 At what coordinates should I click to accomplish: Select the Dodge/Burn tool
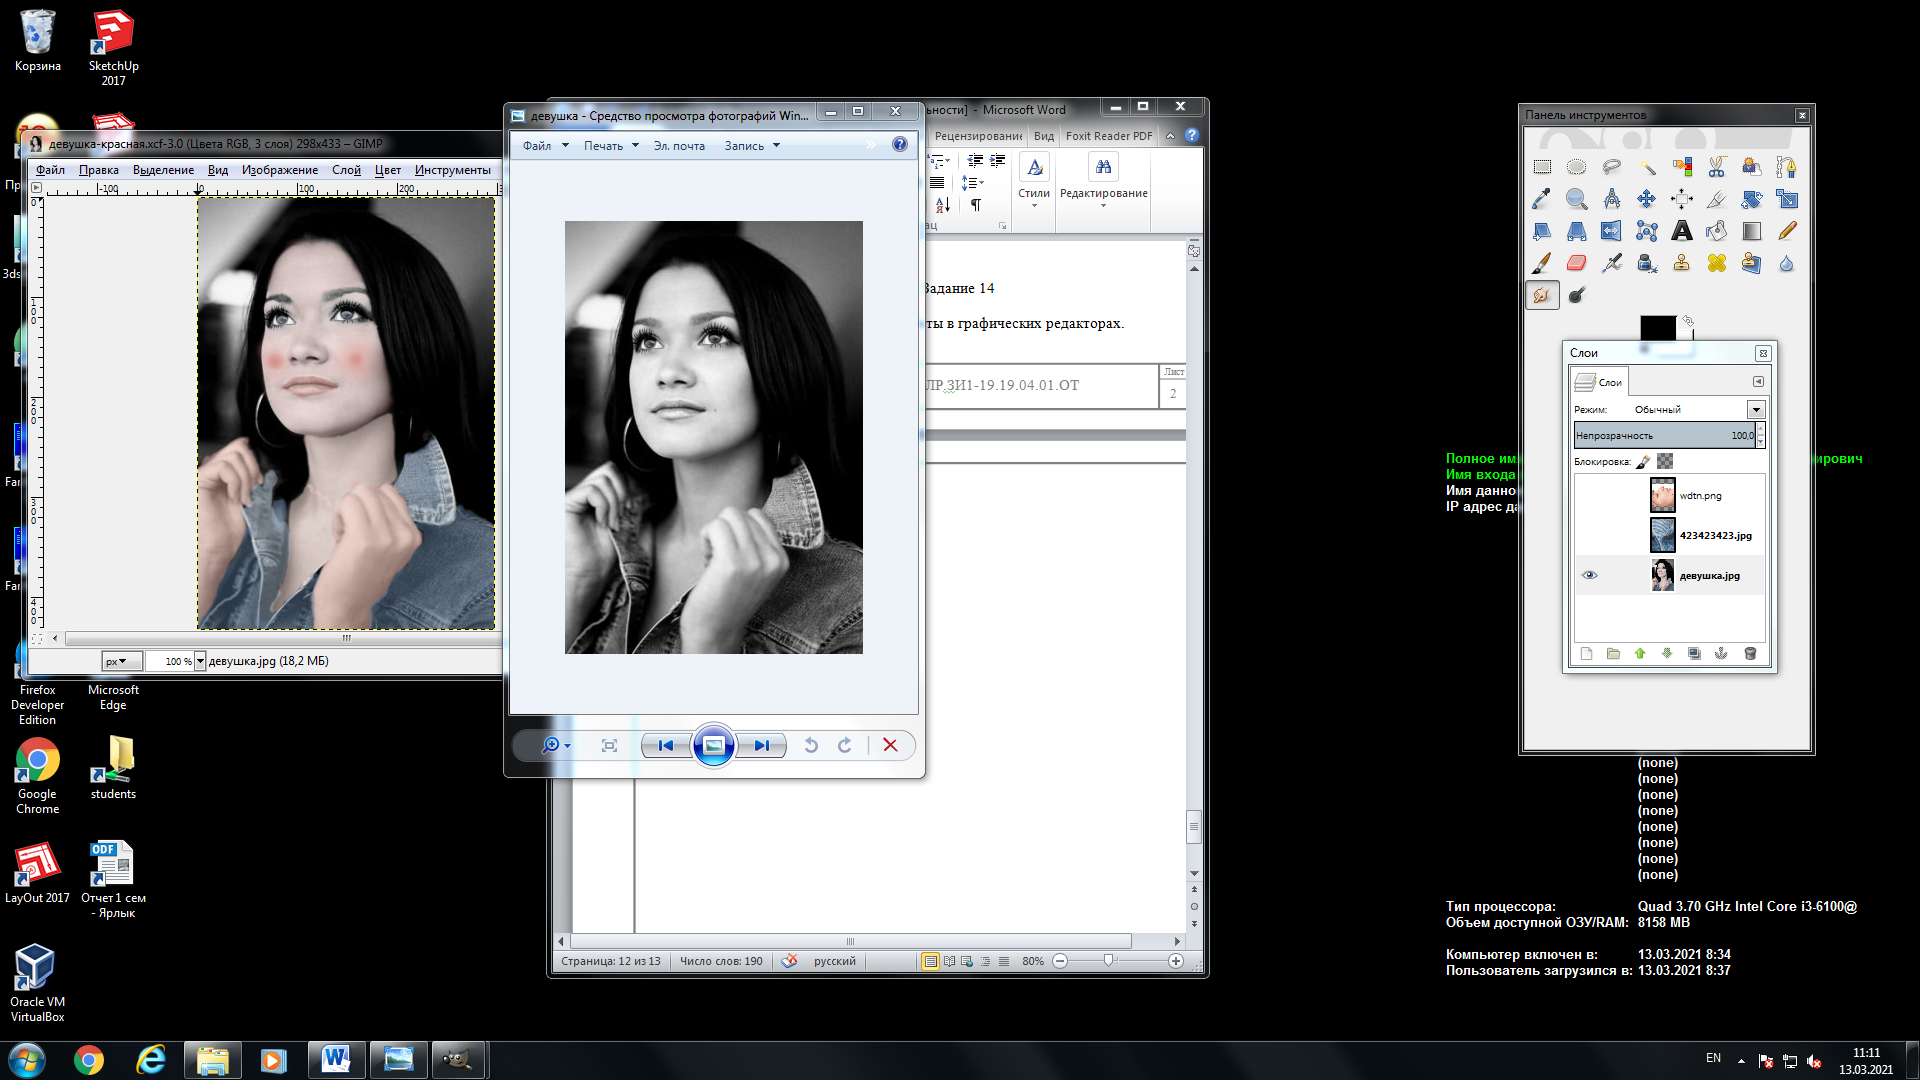(1577, 295)
